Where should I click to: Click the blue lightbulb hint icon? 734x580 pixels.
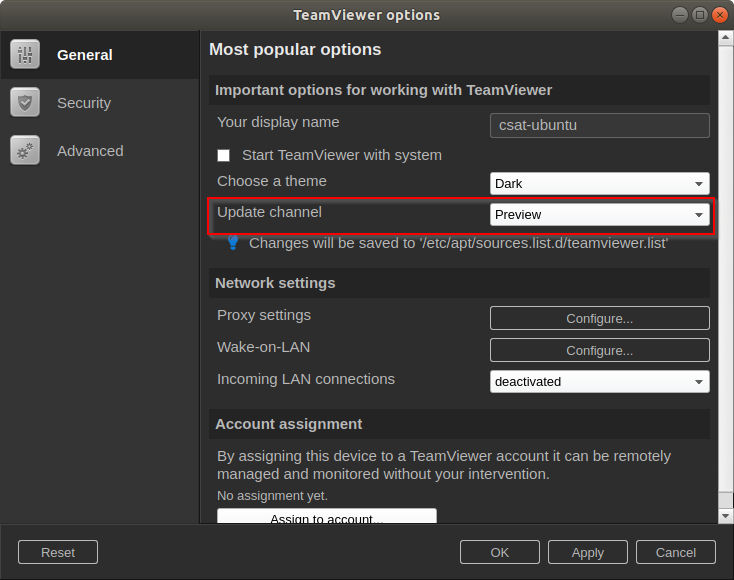pyautogui.click(x=233, y=243)
